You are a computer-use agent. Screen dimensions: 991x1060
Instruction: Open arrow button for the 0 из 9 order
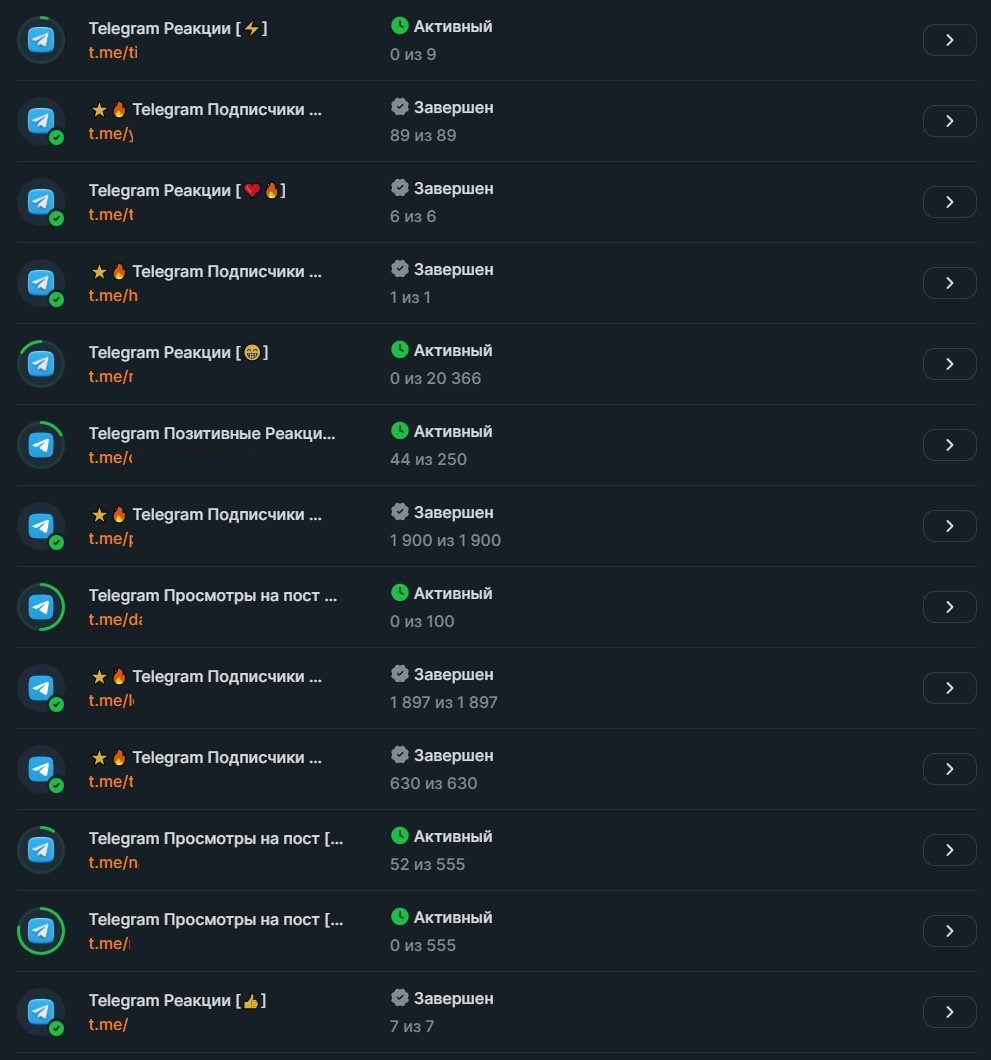[x=949, y=40]
